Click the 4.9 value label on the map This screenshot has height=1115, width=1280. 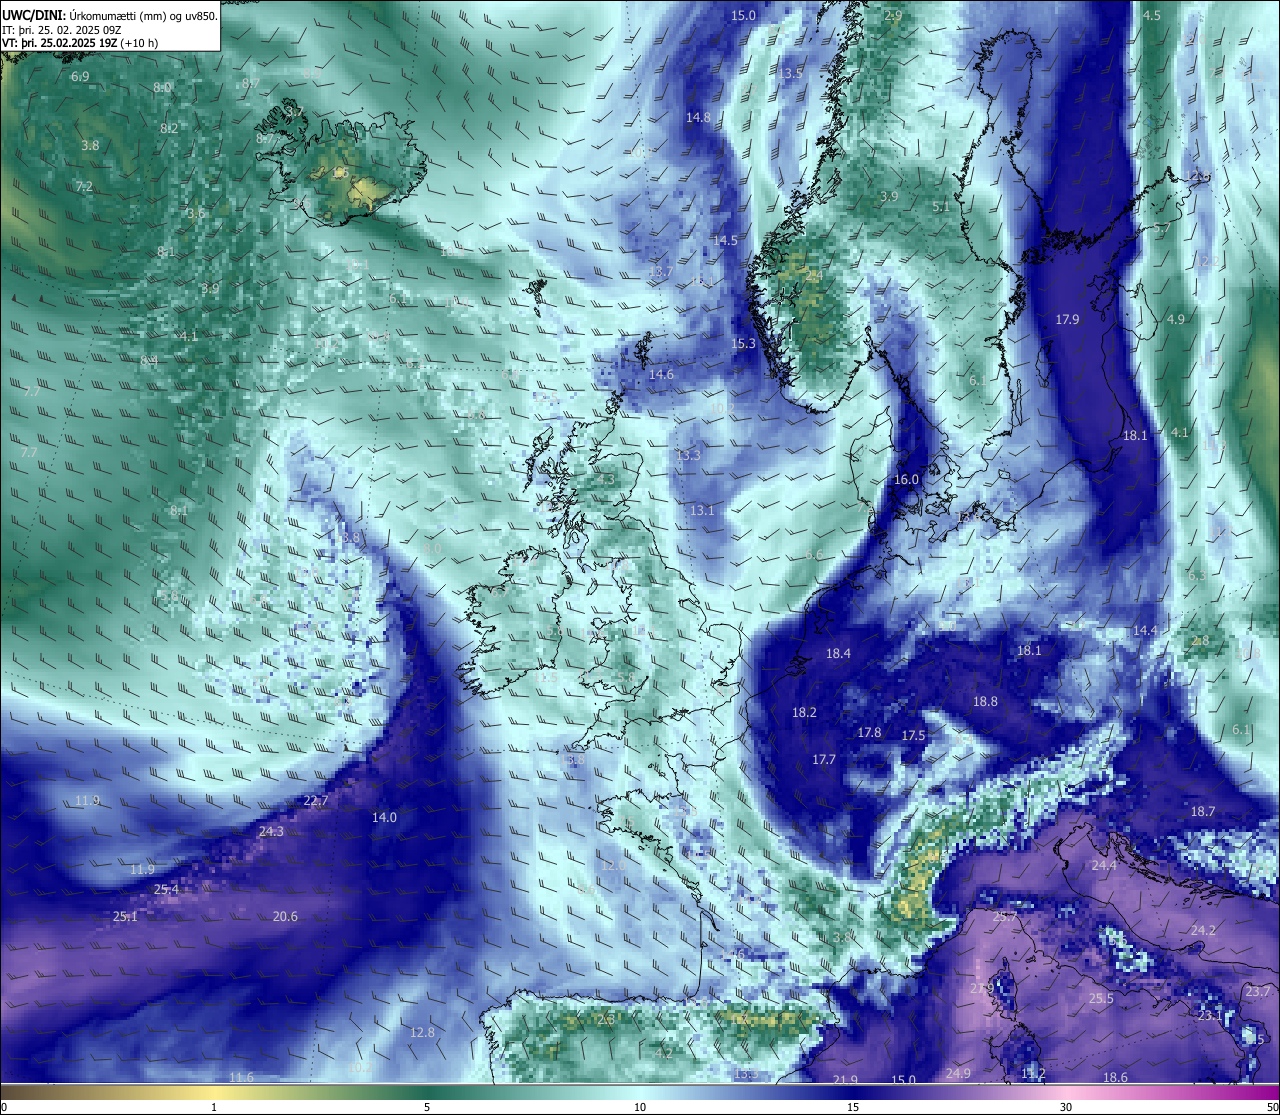1176,320
